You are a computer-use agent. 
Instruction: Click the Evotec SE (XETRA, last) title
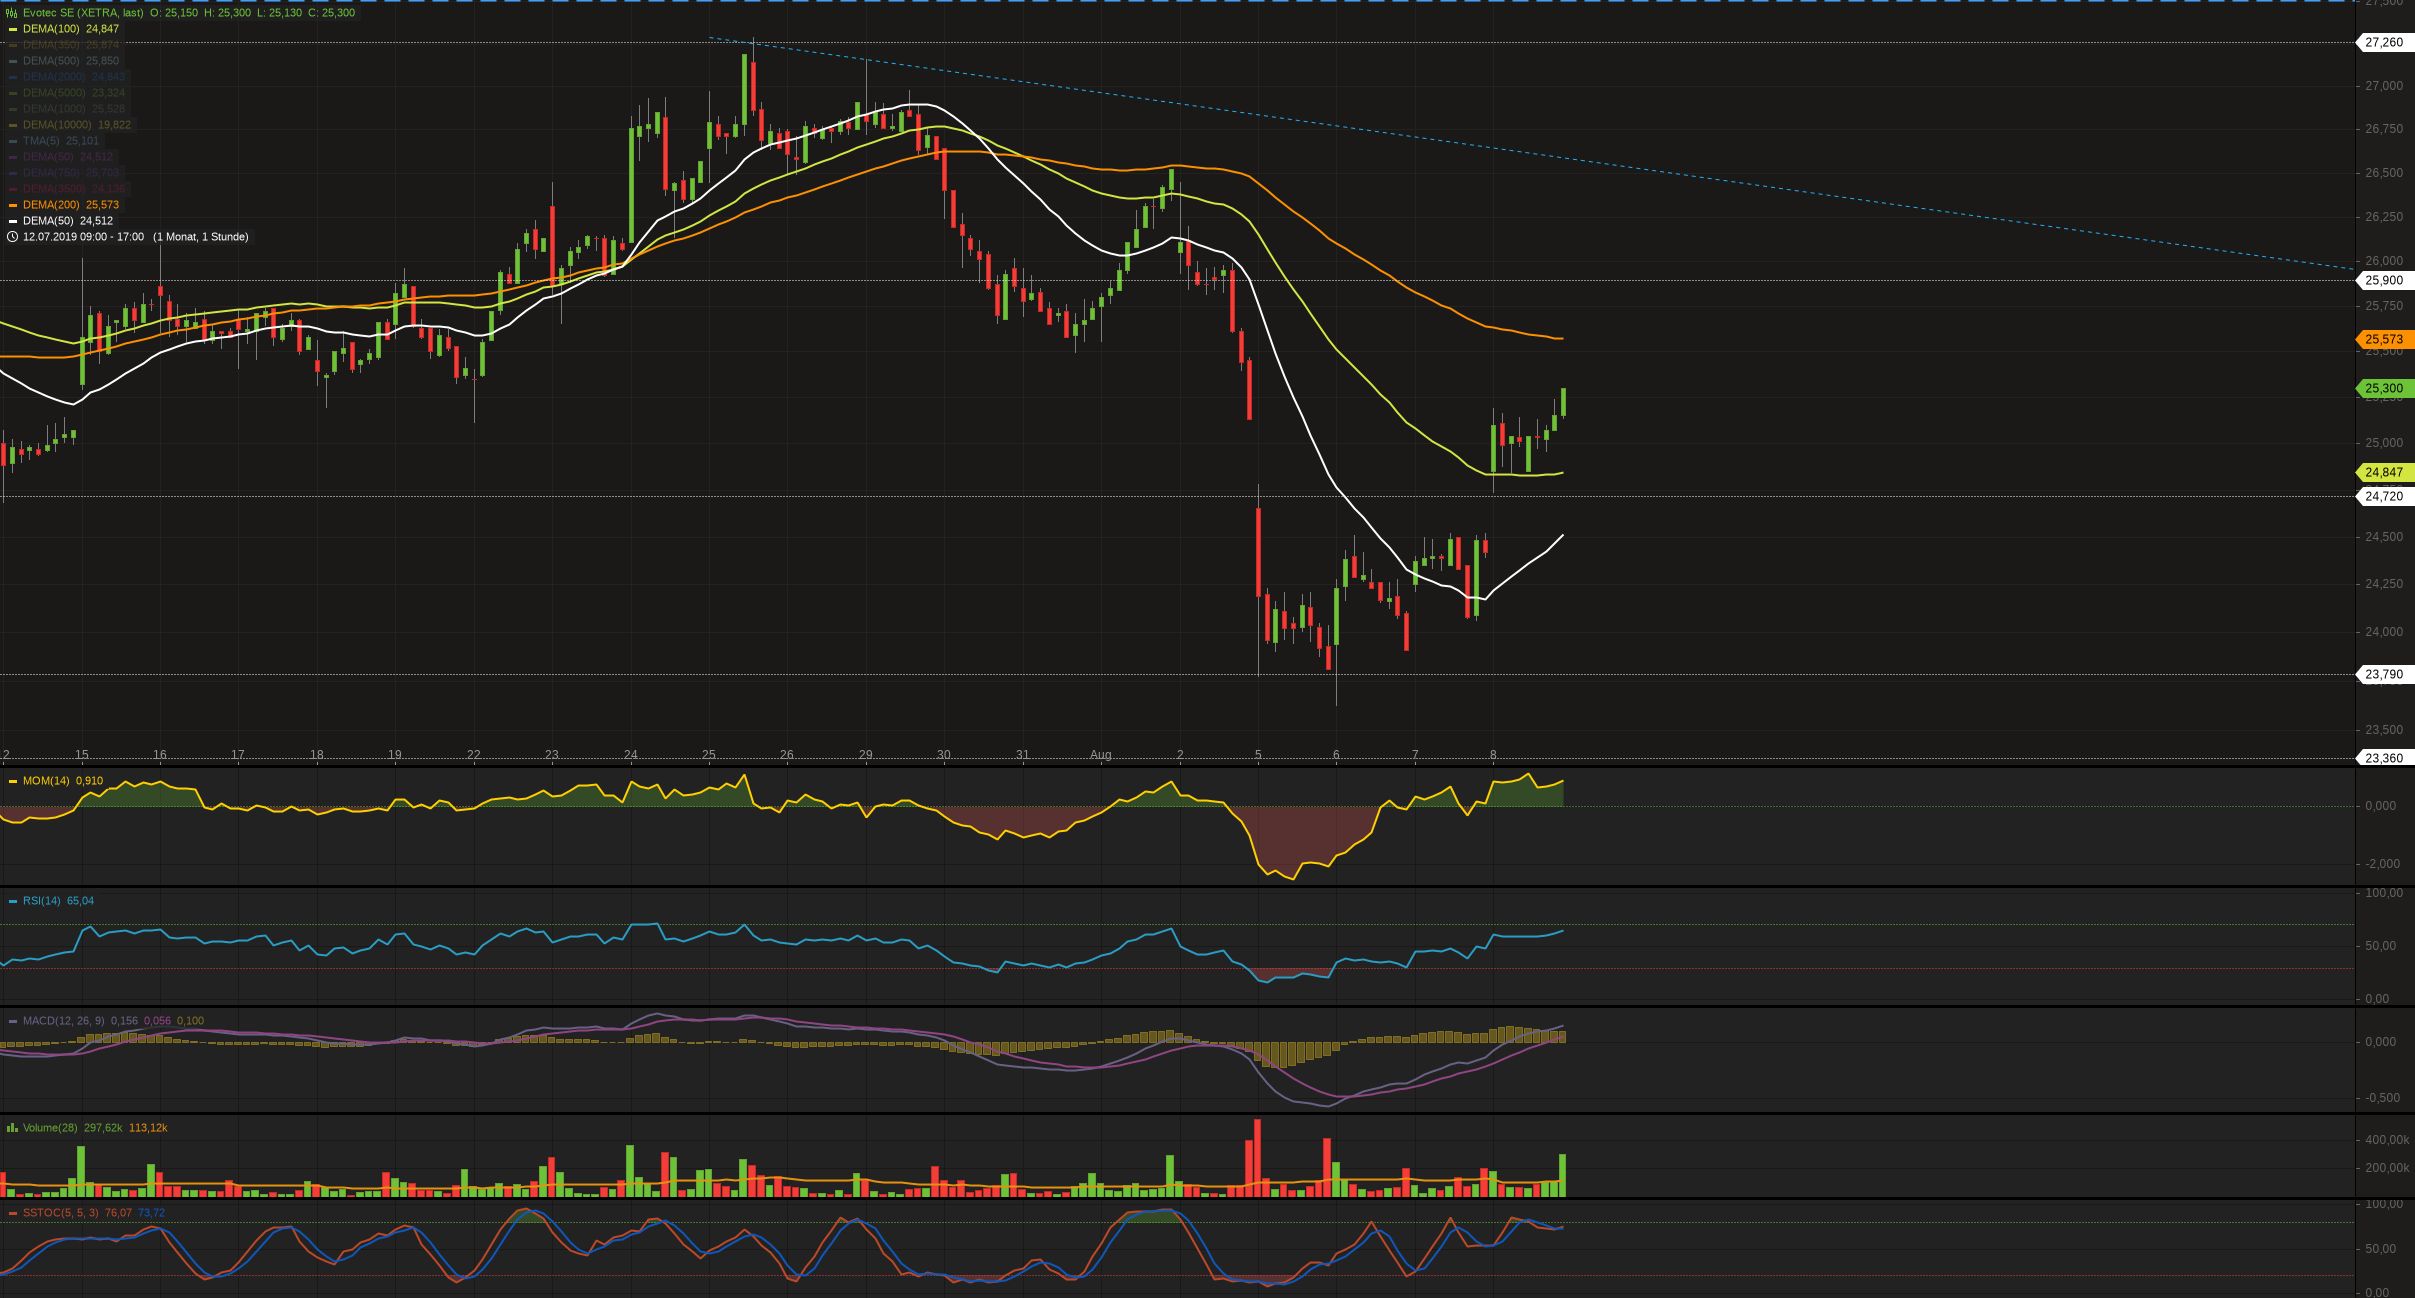pos(83,13)
